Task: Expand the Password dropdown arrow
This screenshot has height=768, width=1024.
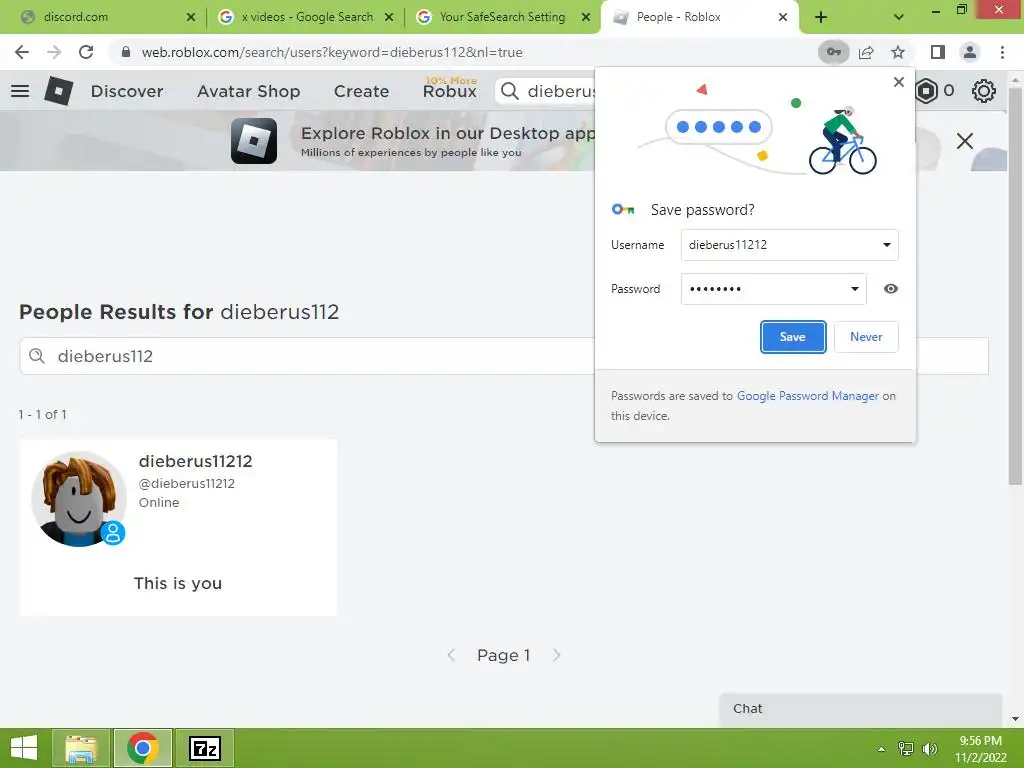Action: 854,289
